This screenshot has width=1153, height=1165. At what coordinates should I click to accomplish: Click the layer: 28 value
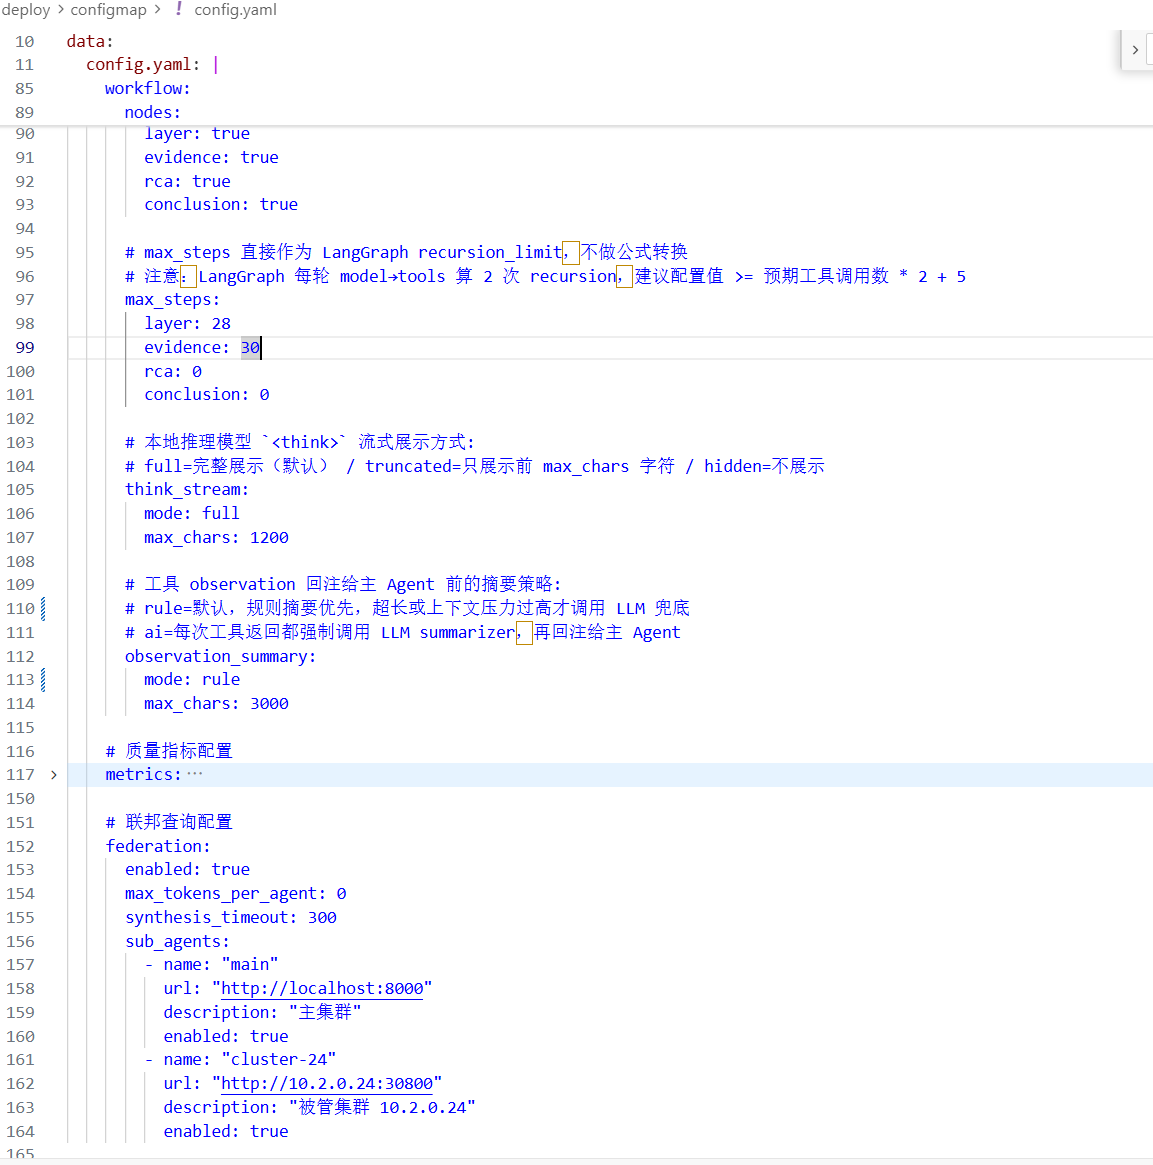click(221, 324)
